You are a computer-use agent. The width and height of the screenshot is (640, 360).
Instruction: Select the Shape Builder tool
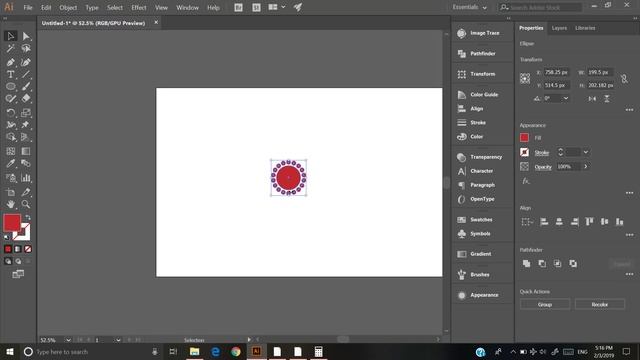(x=11, y=137)
